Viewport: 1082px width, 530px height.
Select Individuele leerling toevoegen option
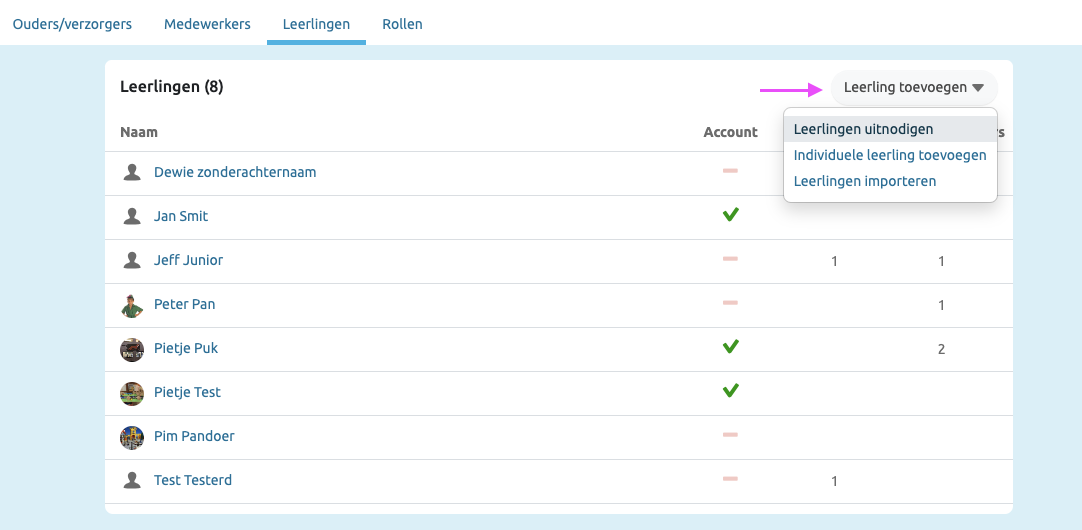(890, 155)
